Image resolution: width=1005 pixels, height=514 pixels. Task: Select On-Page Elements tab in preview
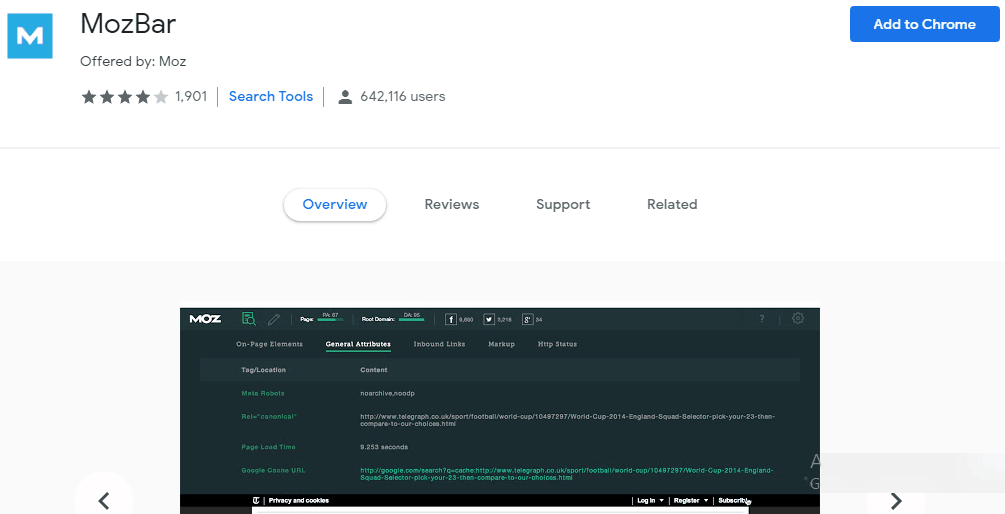pyautogui.click(x=269, y=344)
